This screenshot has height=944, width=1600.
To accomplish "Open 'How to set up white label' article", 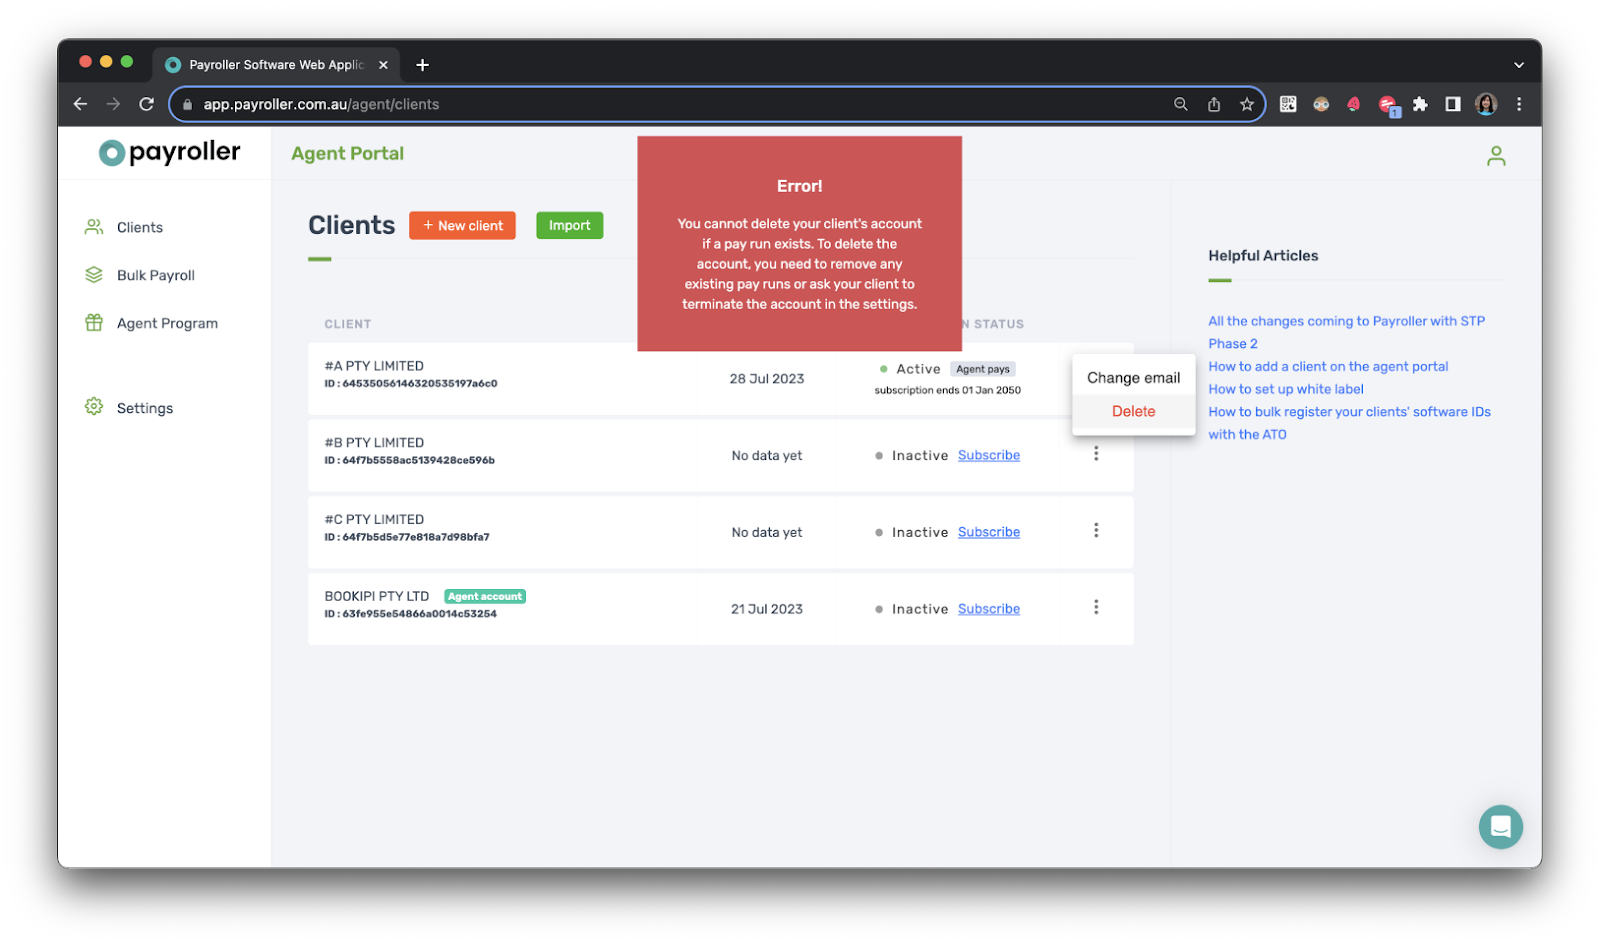I will [1286, 390].
